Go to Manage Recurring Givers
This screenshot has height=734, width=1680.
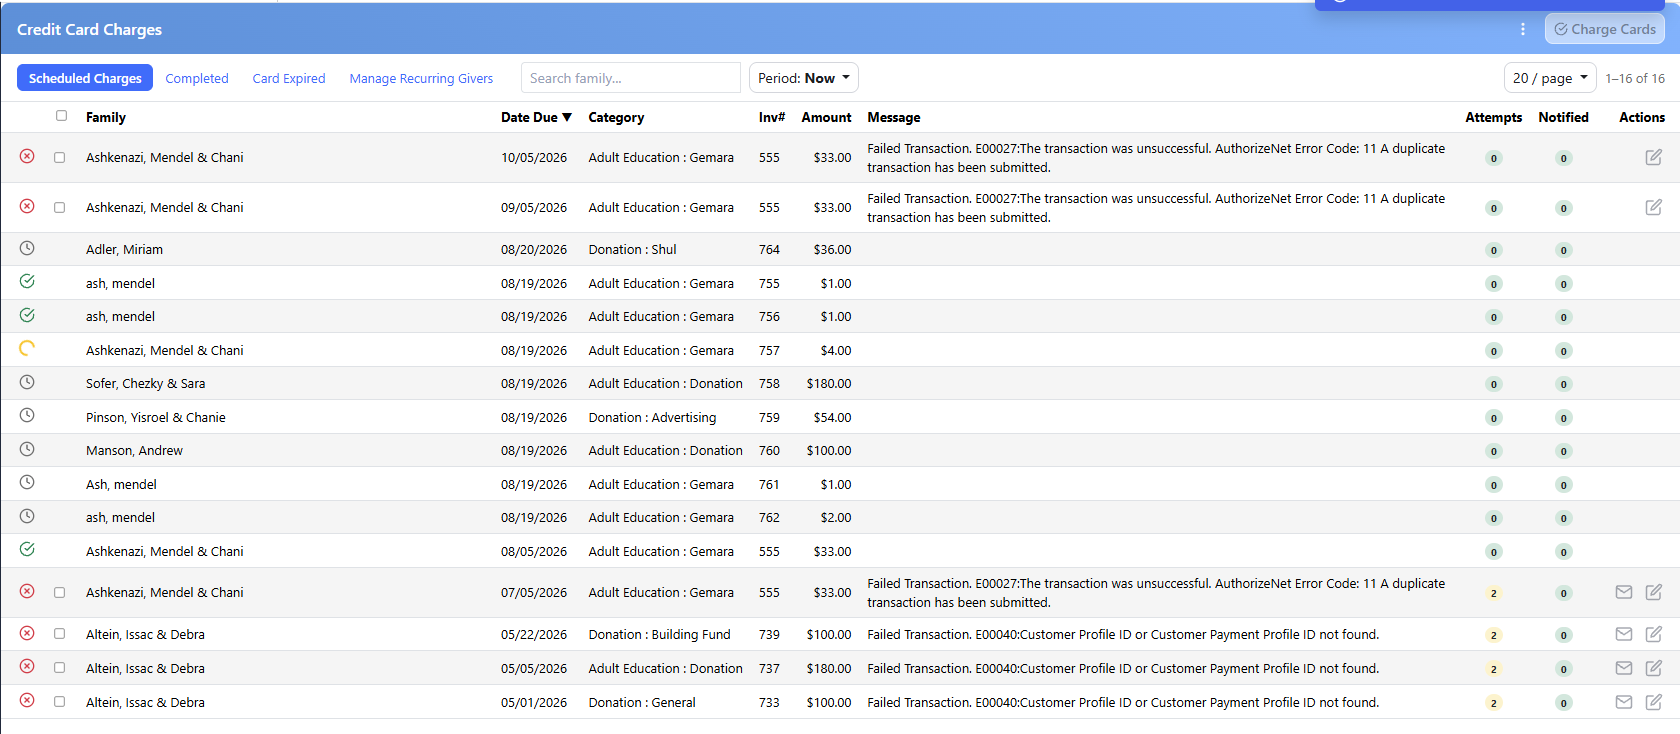[421, 78]
